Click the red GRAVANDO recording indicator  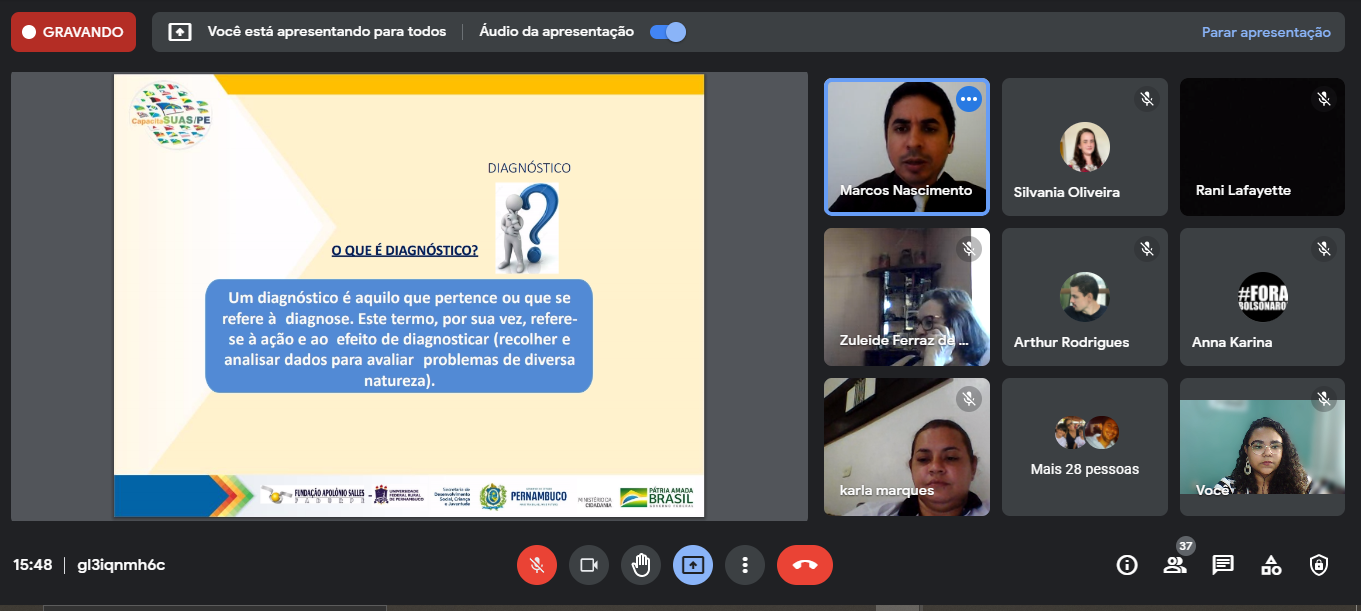73,32
